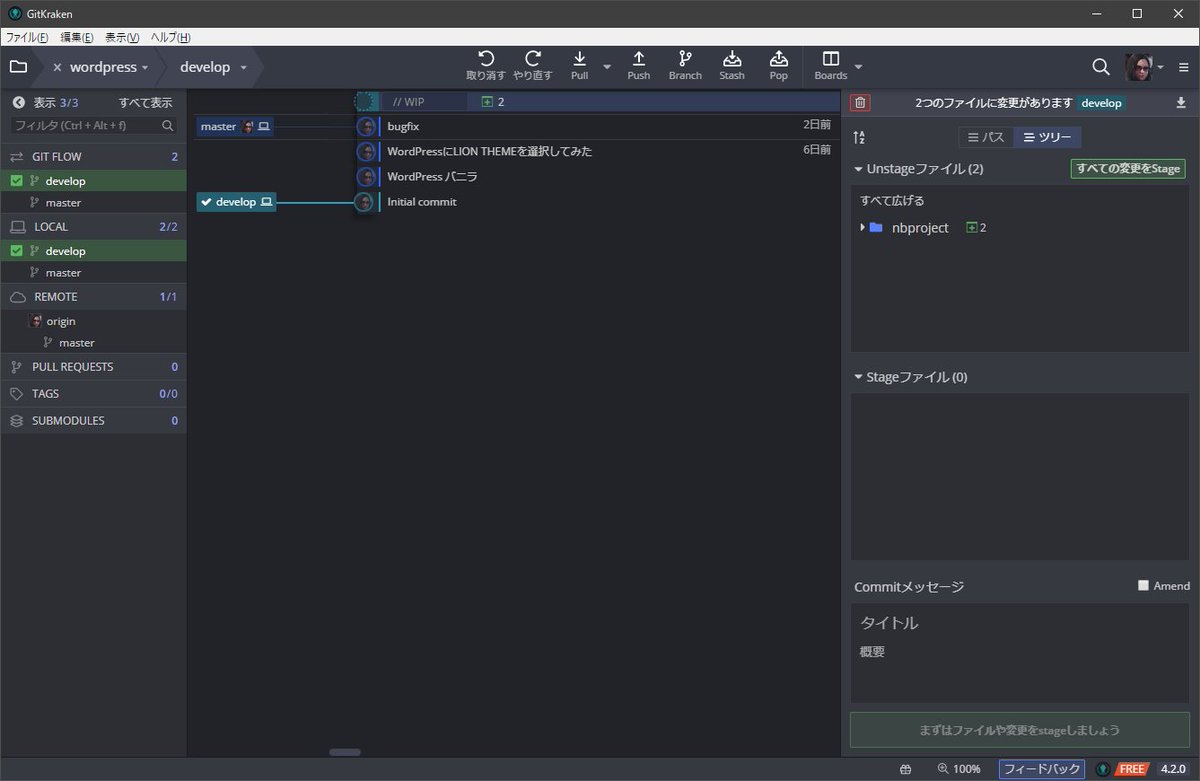Pop the stash with Pop icon
1200x781 pixels.
coord(779,66)
